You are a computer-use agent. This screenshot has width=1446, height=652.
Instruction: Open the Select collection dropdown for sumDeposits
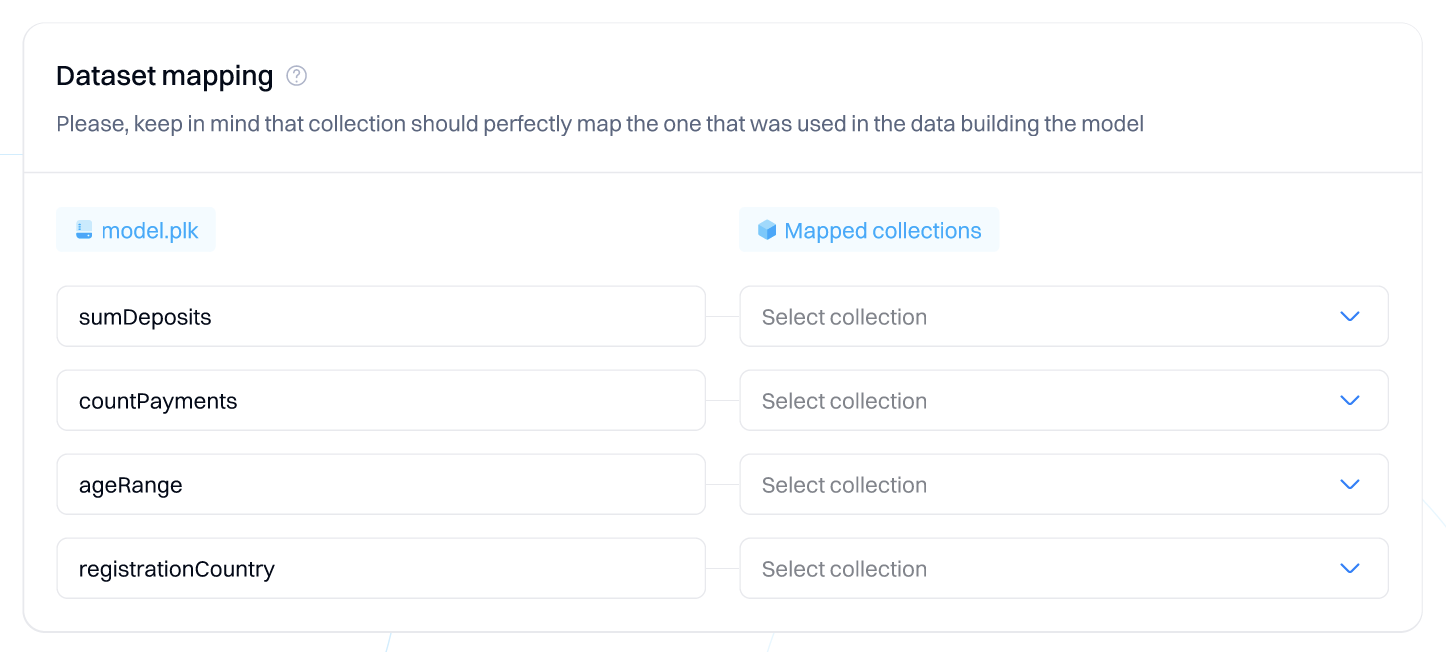click(x=1040, y=317)
